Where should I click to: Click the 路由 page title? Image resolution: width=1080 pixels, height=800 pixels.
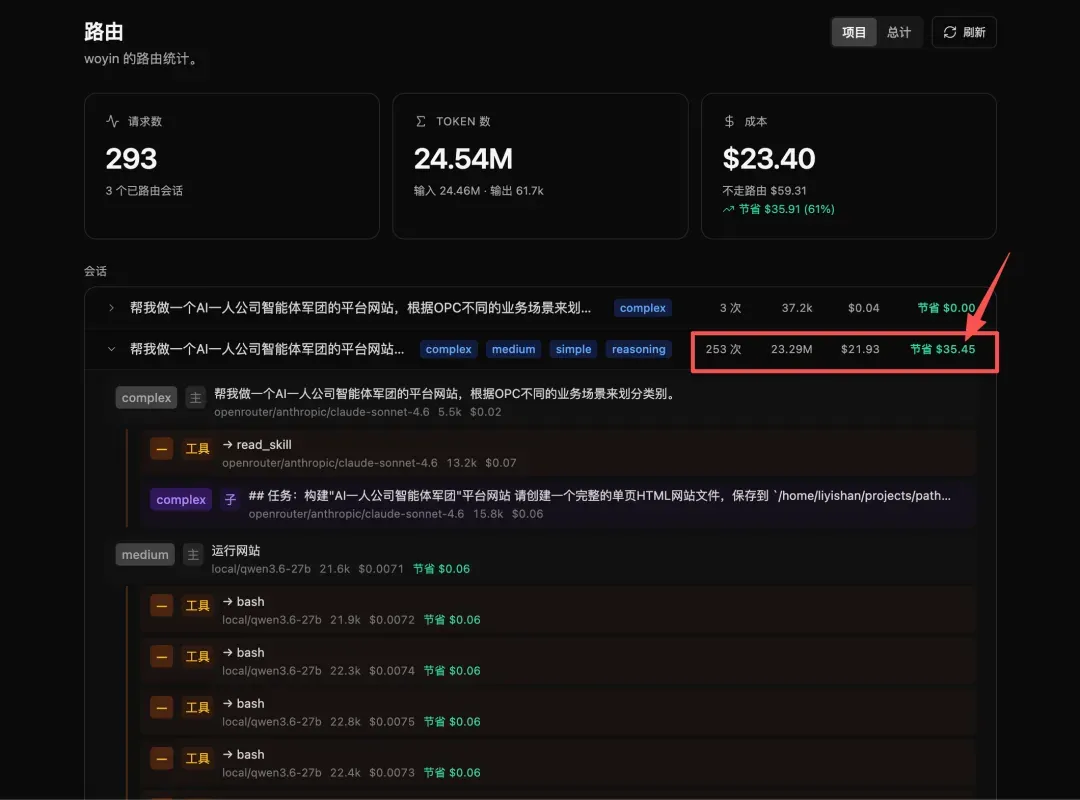(x=103, y=32)
